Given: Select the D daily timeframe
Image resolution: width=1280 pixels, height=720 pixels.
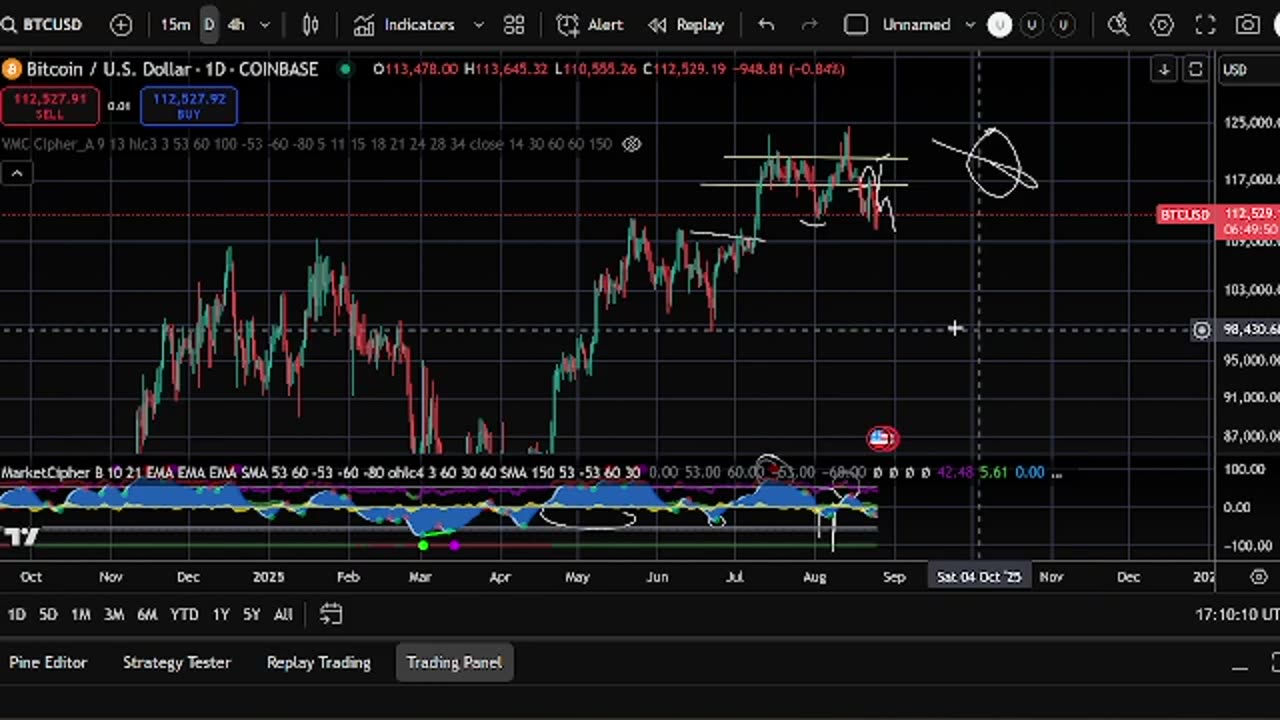Looking at the screenshot, I should (209, 25).
